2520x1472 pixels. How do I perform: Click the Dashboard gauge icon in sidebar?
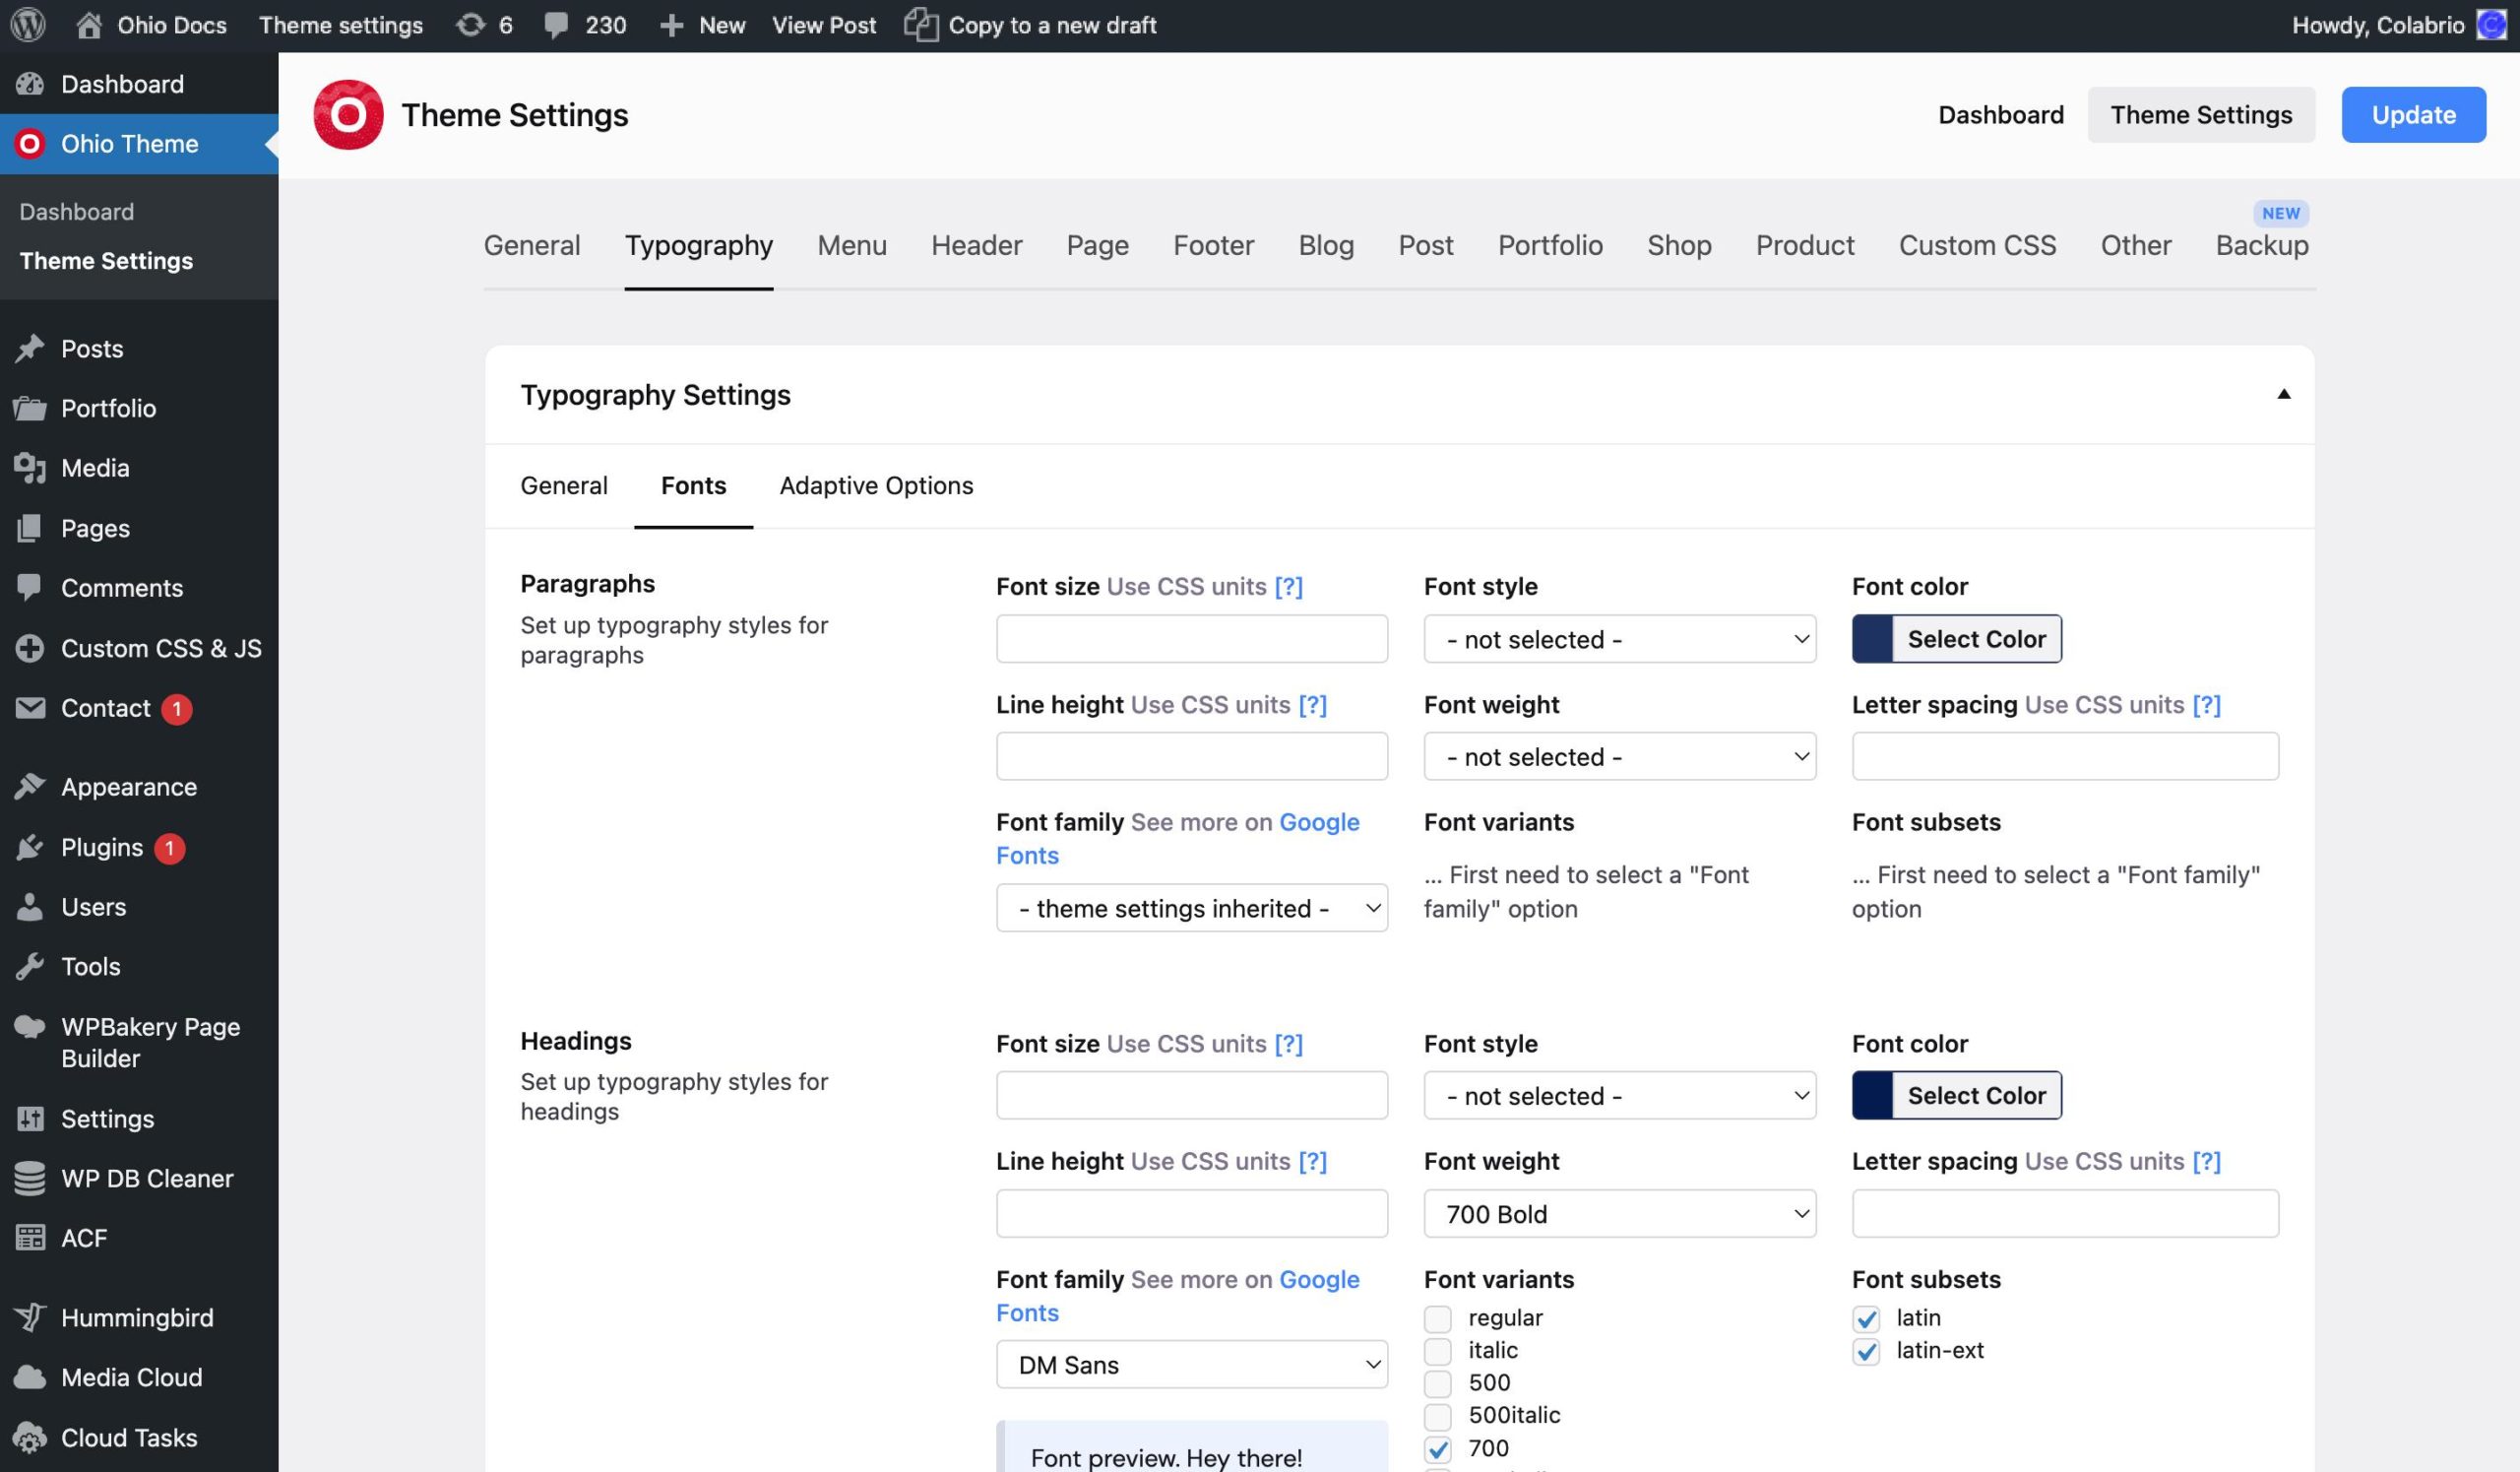(30, 84)
